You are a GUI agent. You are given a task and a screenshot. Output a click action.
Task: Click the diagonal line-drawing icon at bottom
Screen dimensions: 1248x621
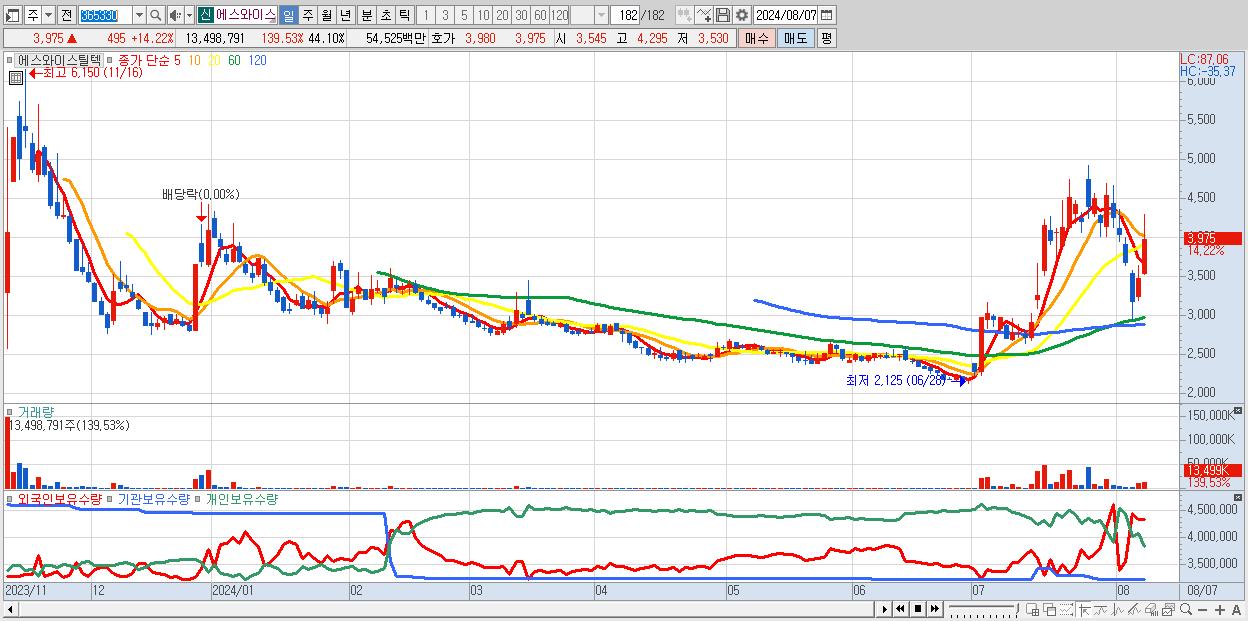coord(1134,610)
